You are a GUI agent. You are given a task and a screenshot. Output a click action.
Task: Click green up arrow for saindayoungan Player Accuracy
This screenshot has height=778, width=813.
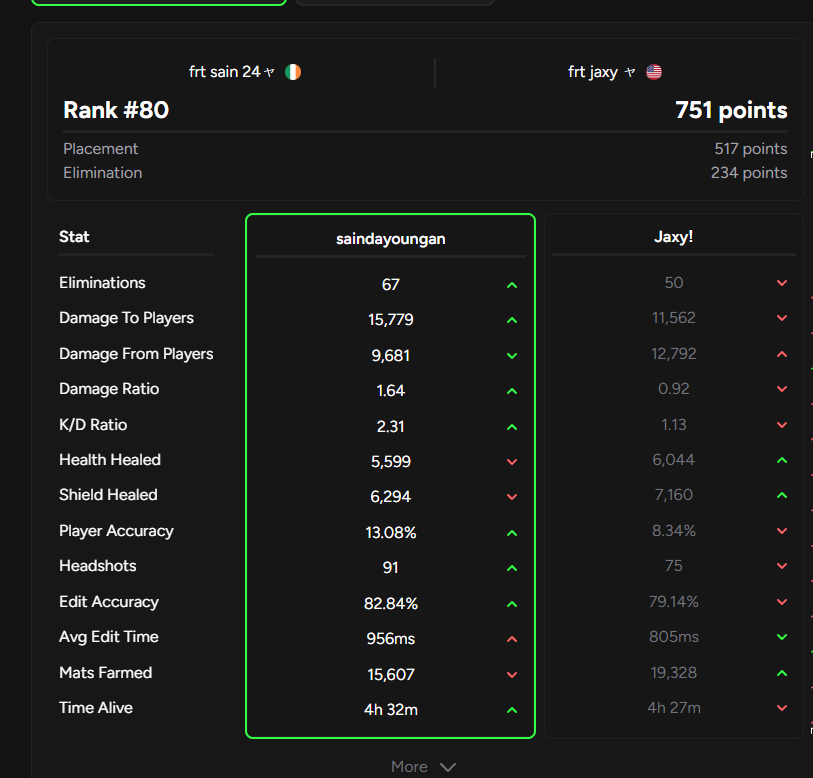click(x=512, y=533)
